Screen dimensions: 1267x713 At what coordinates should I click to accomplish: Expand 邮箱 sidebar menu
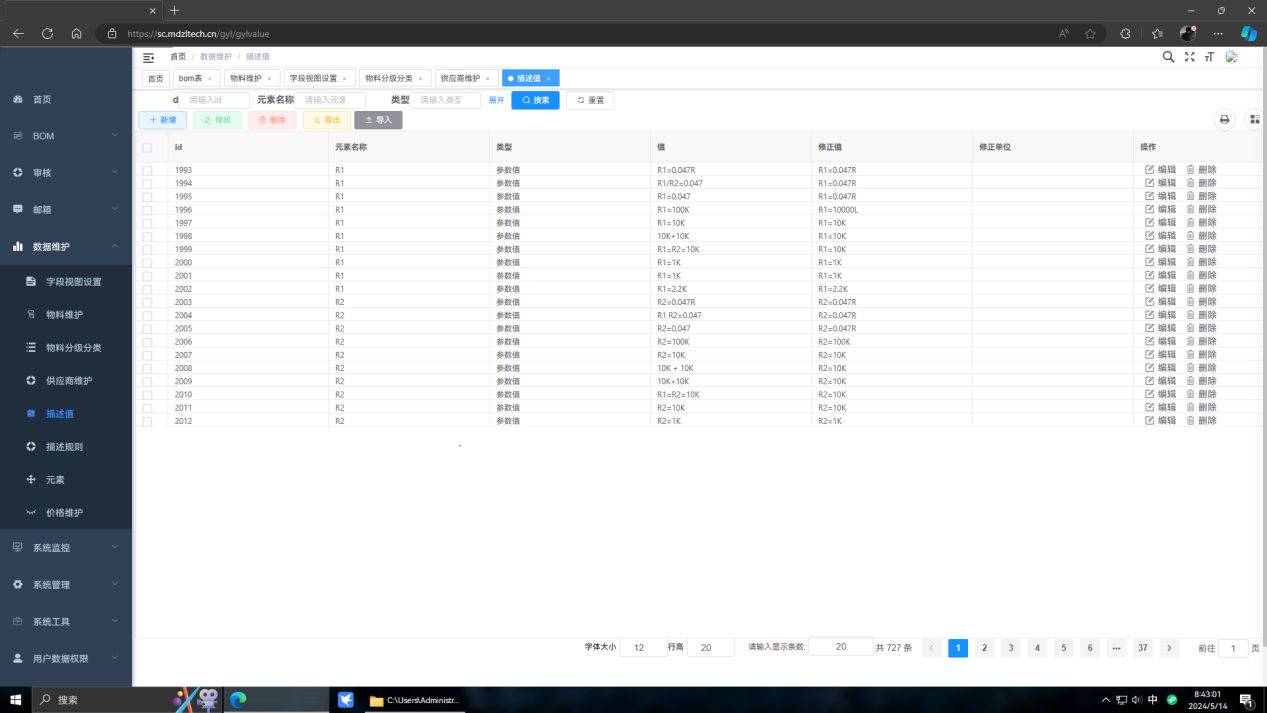coord(66,210)
